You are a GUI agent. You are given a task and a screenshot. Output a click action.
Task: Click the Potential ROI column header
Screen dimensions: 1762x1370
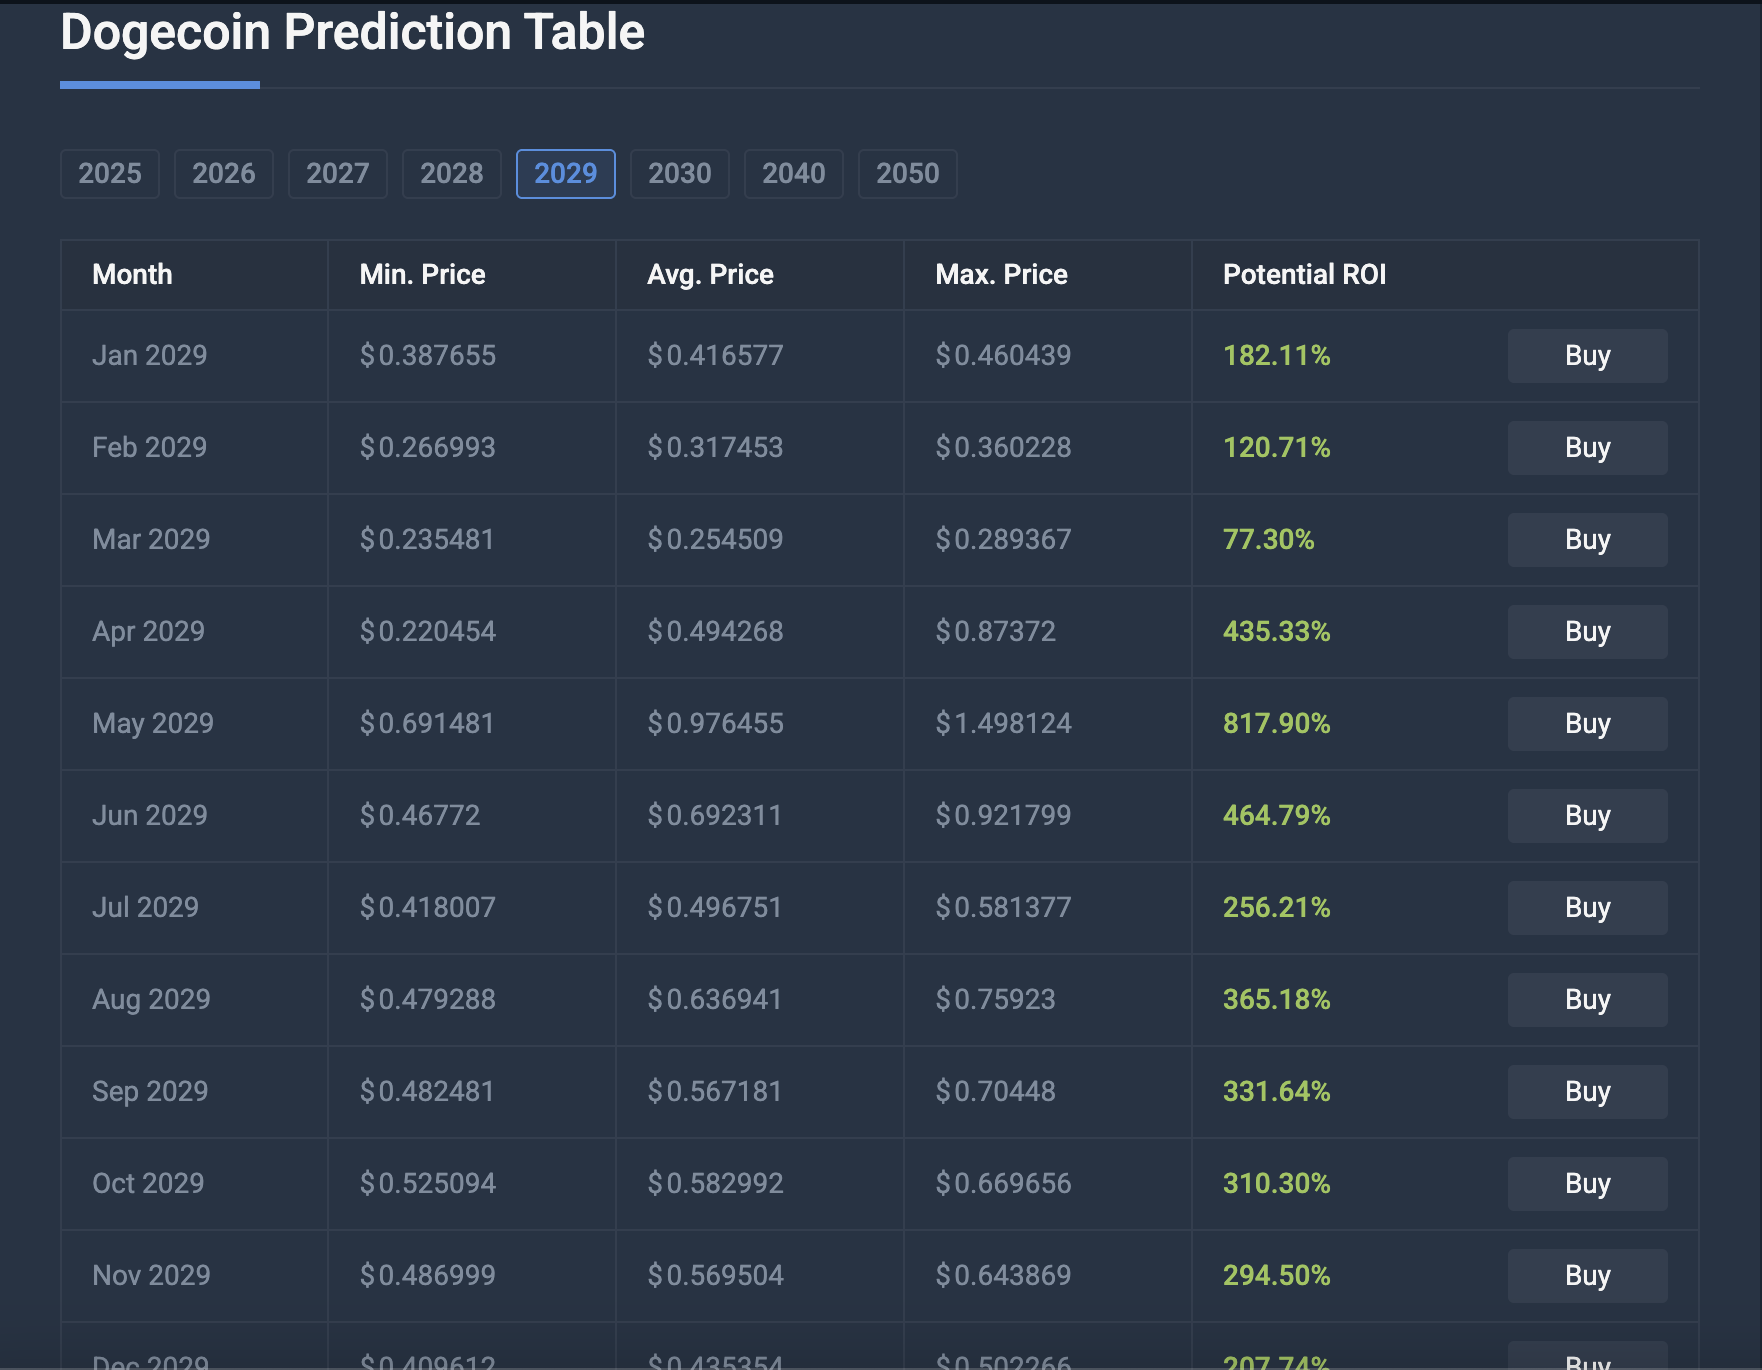1304,274
